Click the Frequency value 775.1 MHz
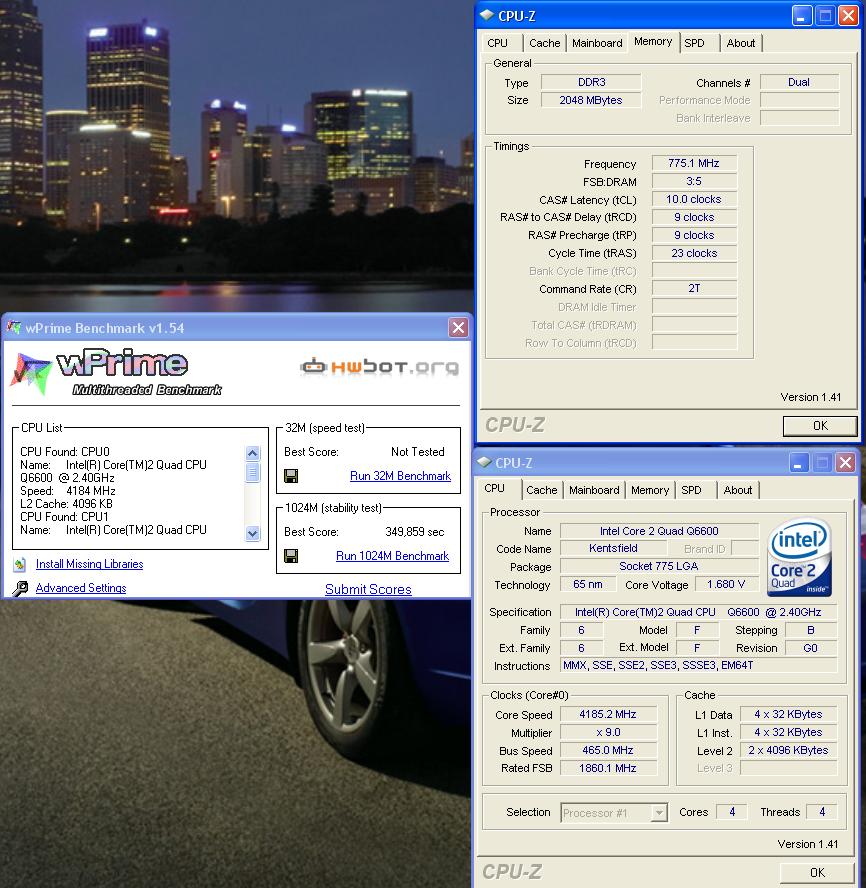 [x=694, y=164]
